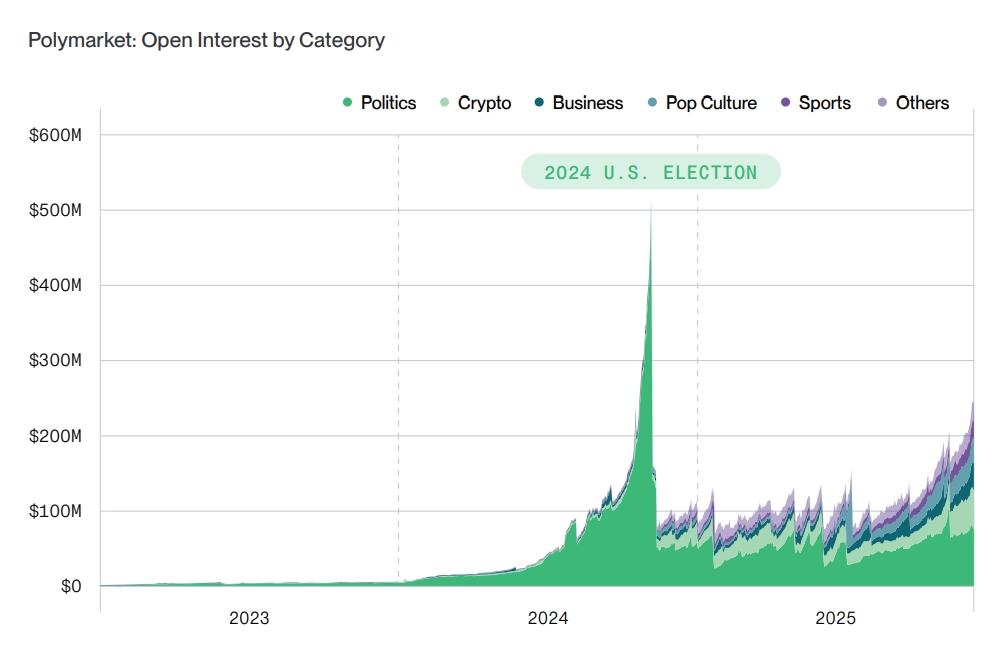Click the light green Crypto legend dot
The width and height of the screenshot is (1004, 653).
pyautogui.click(x=445, y=103)
